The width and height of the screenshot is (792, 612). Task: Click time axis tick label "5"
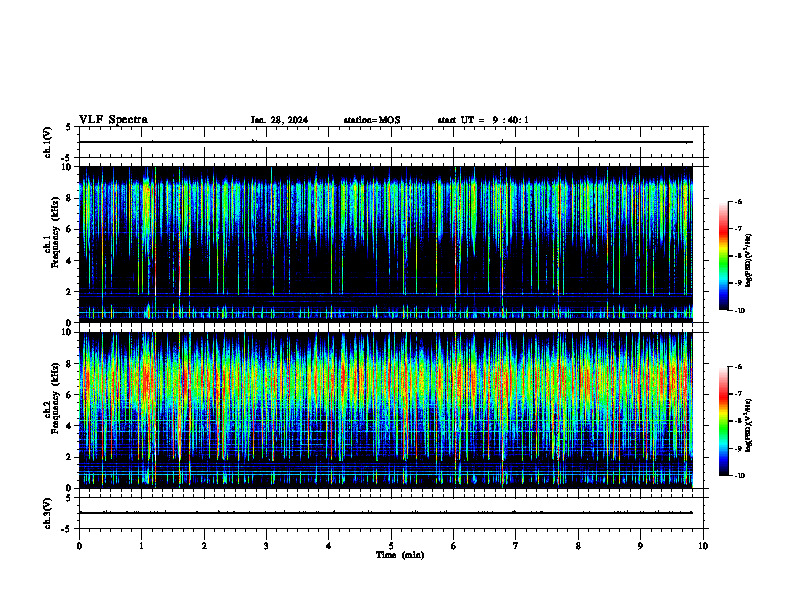(x=391, y=546)
